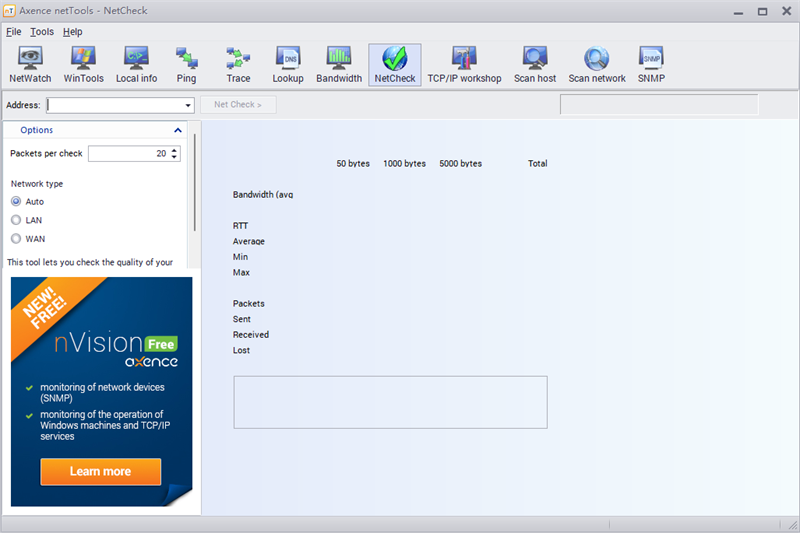This screenshot has width=800, height=533.
Task: Open the TCP/IP workshop tool
Action: click(x=464, y=65)
